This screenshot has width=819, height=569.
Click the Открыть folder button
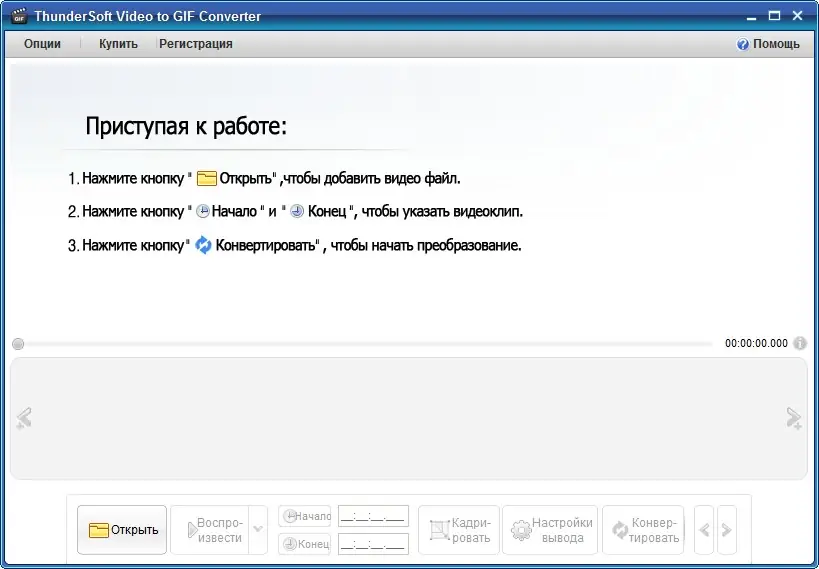(x=122, y=529)
